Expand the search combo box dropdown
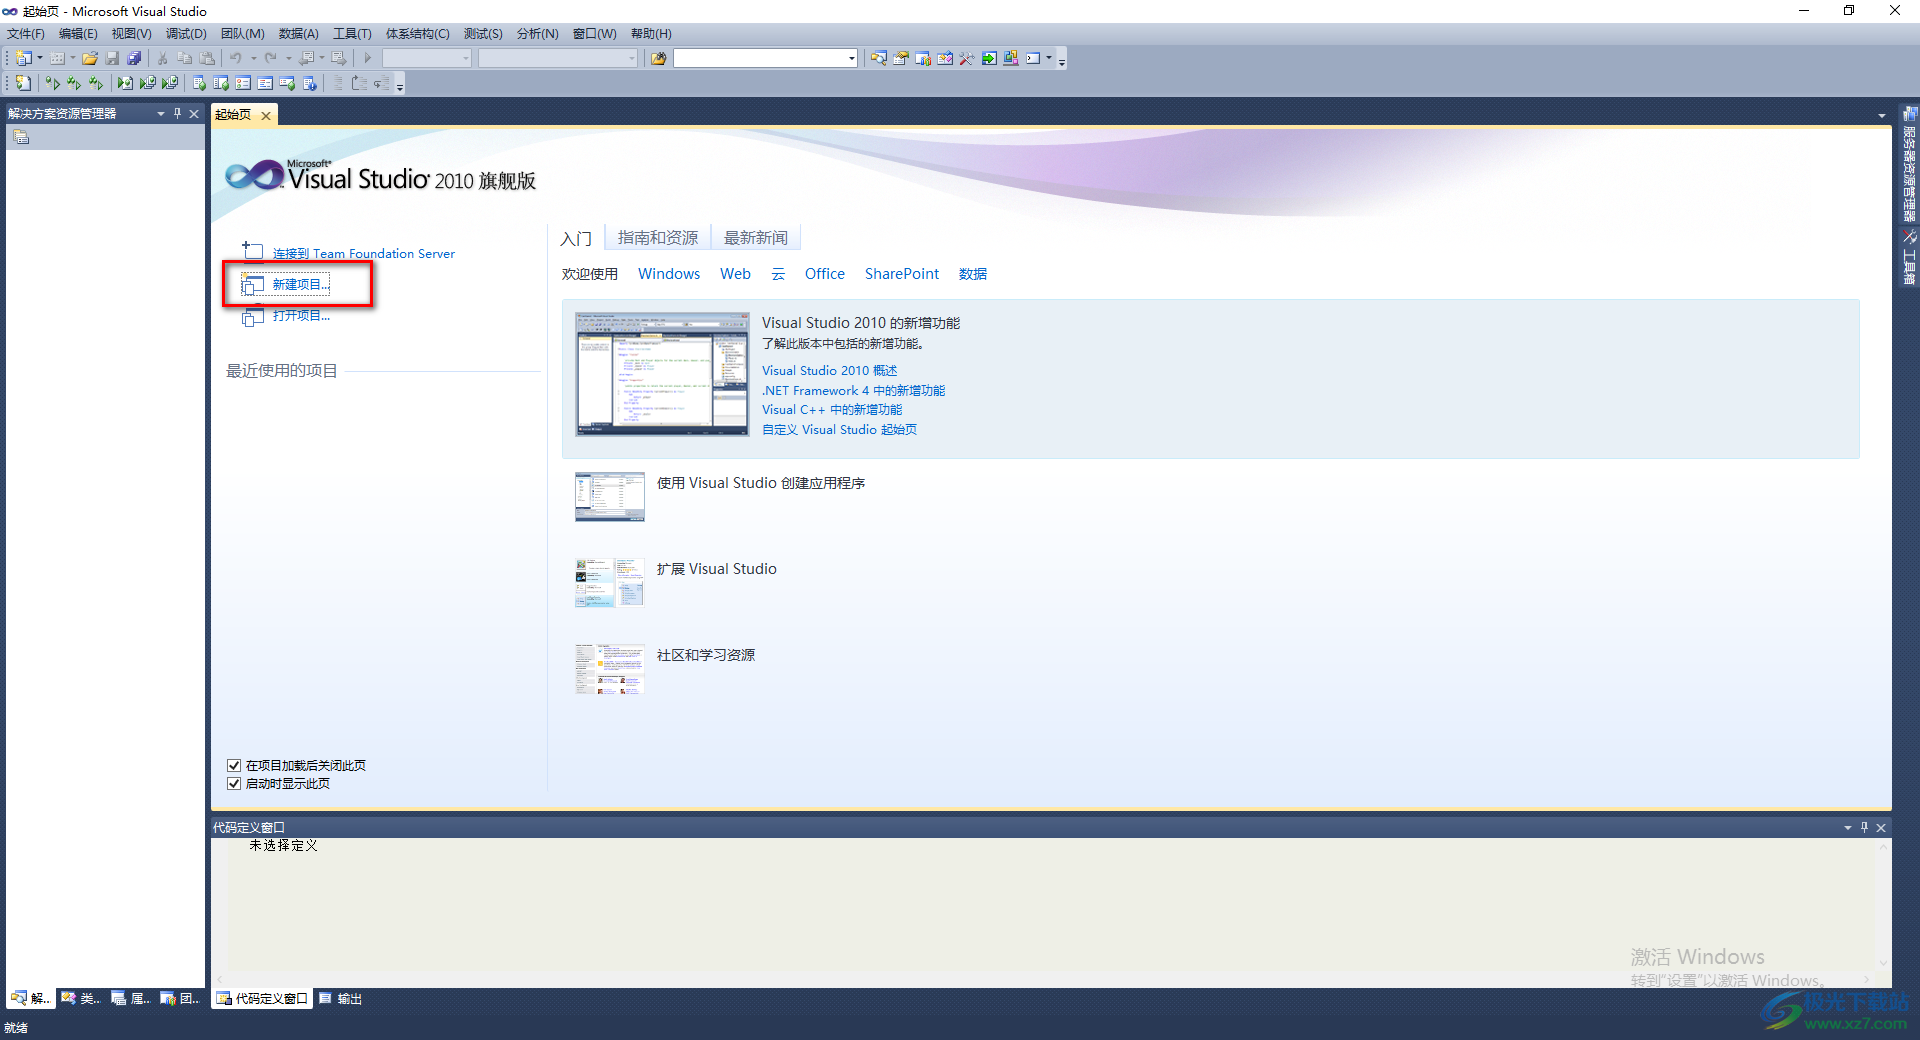Image resolution: width=1920 pixels, height=1040 pixels. tap(852, 58)
